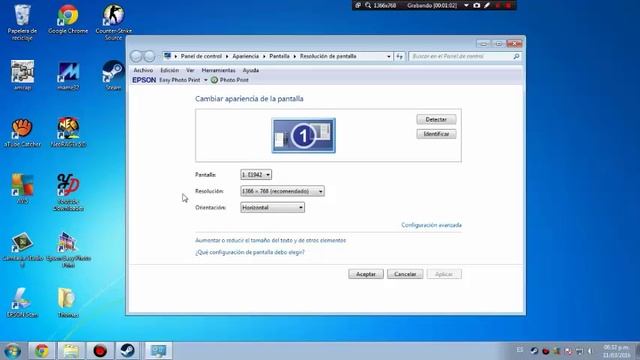Click the Panel de control search field

pos(465,56)
